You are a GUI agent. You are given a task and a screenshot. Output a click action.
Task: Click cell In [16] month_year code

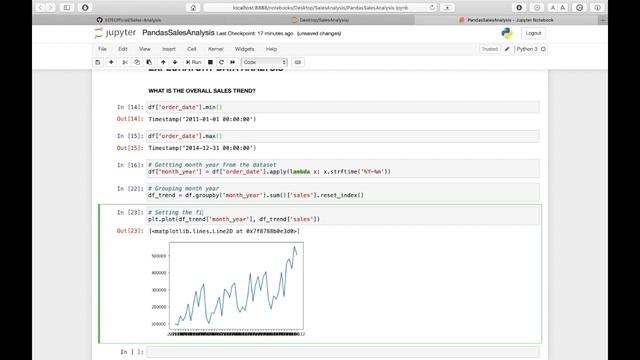coord(343,168)
